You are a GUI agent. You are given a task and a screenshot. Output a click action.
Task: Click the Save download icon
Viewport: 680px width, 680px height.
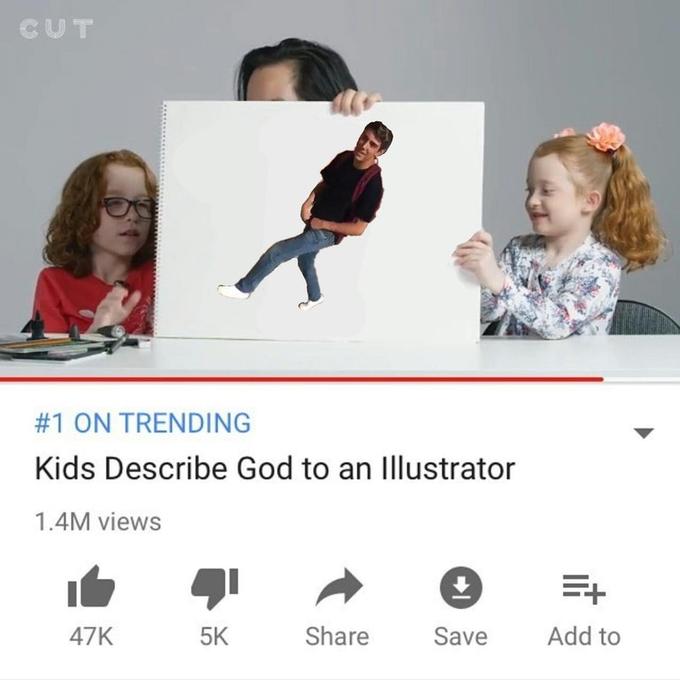pos(461,587)
